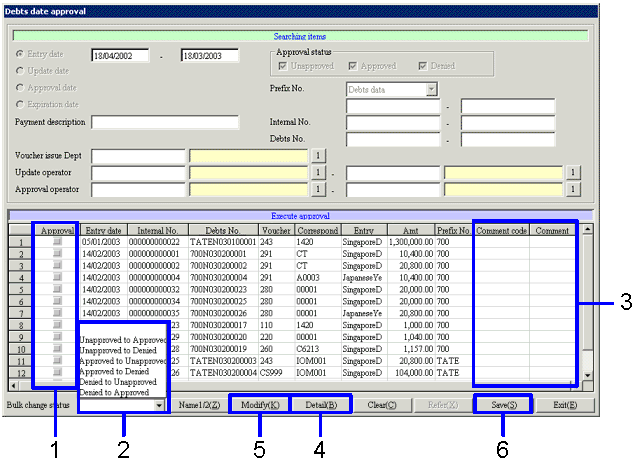
Task: Choose Unapproved to Approved option
Action: click(x=123, y=340)
